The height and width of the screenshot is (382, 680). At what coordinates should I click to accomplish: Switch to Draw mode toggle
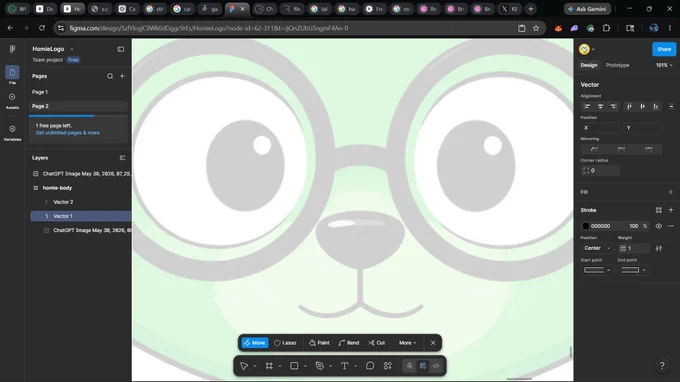click(x=409, y=366)
